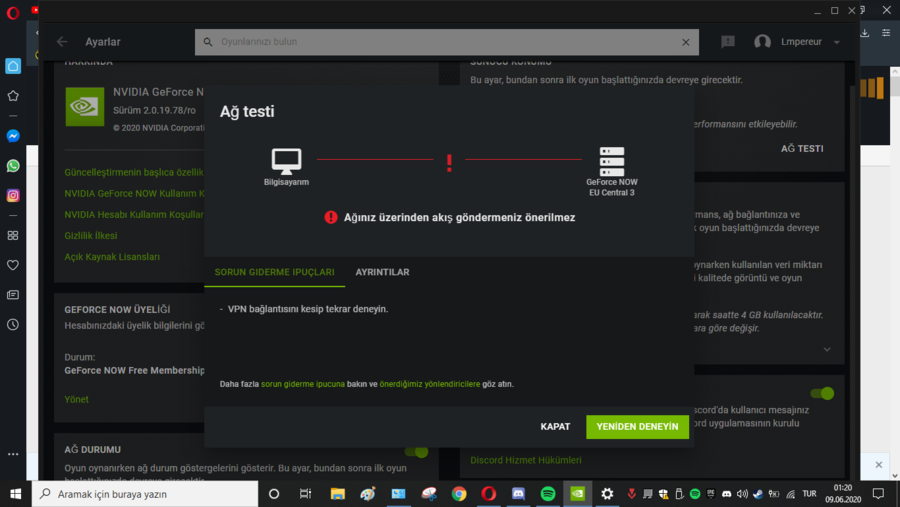Click the red error icon beside the warning message
The width and height of the screenshot is (900, 507).
(x=331, y=217)
